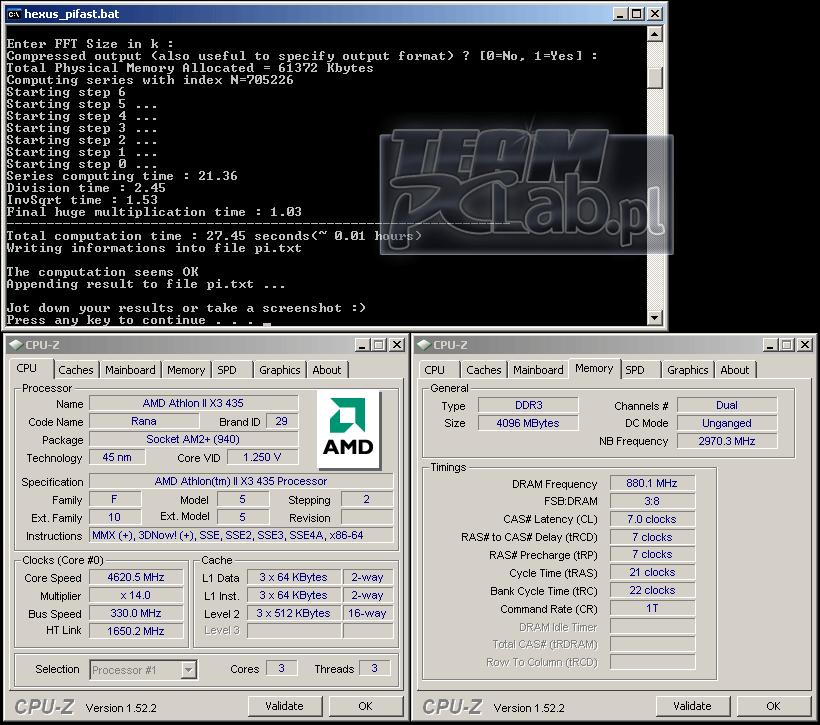Open About tab in right CPU-Z window
Screen dimensions: 820x725
click(x=735, y=370)
